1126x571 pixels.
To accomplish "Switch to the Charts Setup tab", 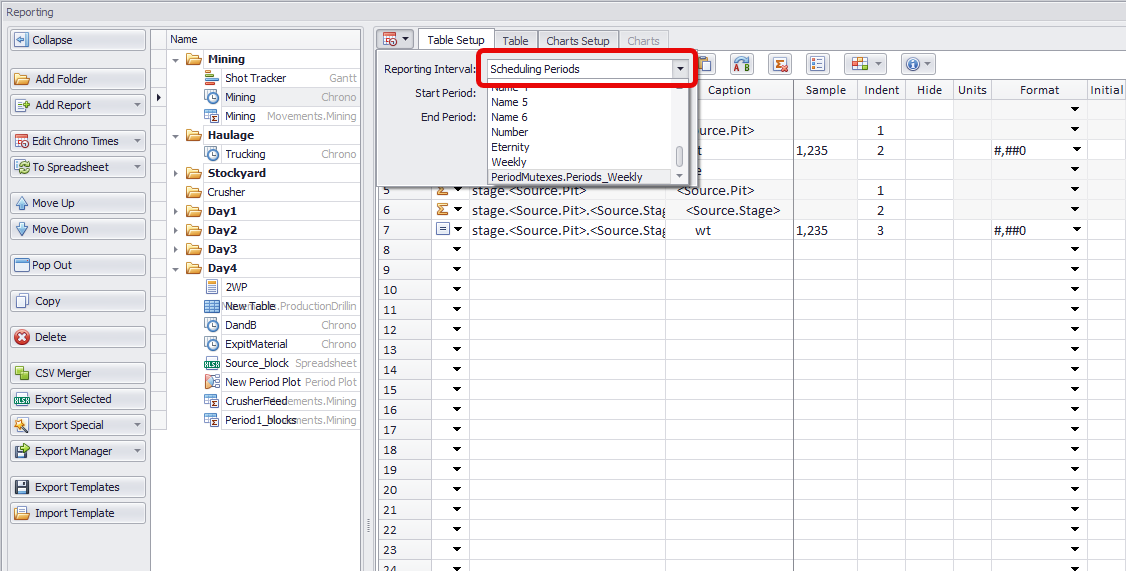I will 577,41.
